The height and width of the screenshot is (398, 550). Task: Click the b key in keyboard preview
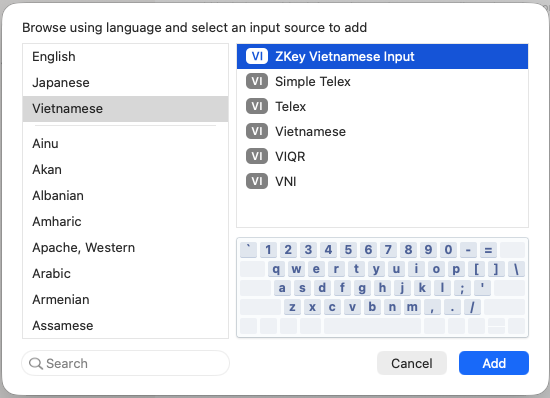372,307
